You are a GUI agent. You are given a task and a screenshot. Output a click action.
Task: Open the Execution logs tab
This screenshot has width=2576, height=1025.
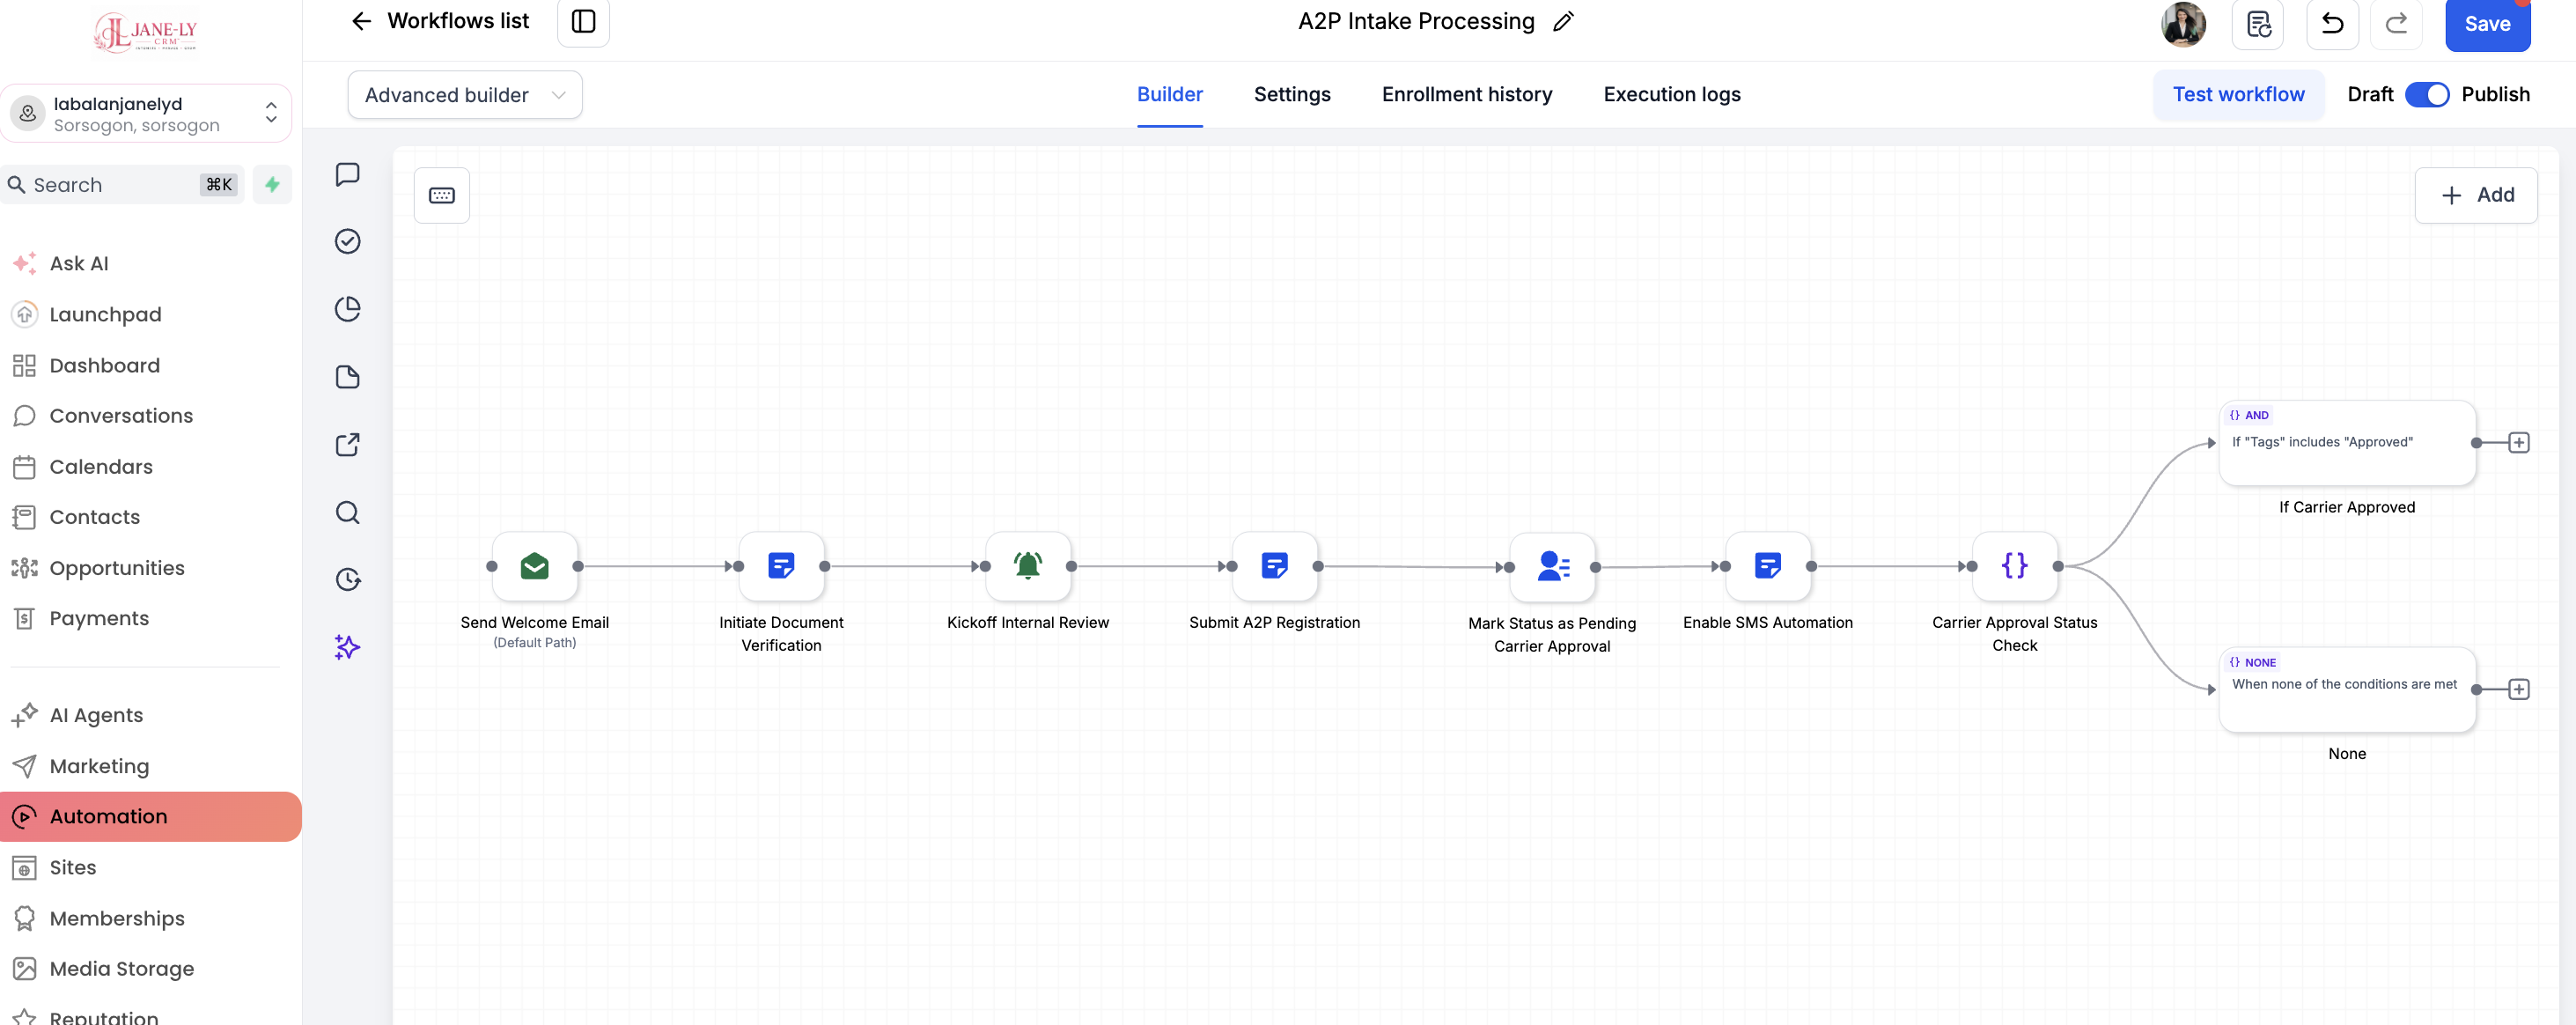tap(1672, 94)
